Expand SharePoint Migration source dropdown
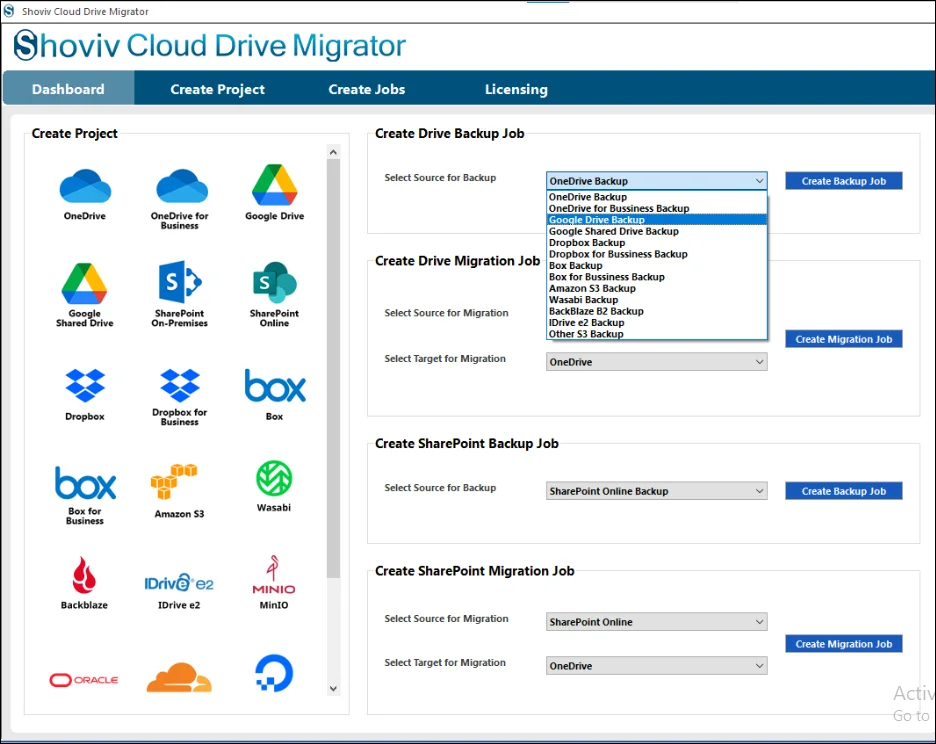The image size is (936, 744). click(x=657, y=622)
